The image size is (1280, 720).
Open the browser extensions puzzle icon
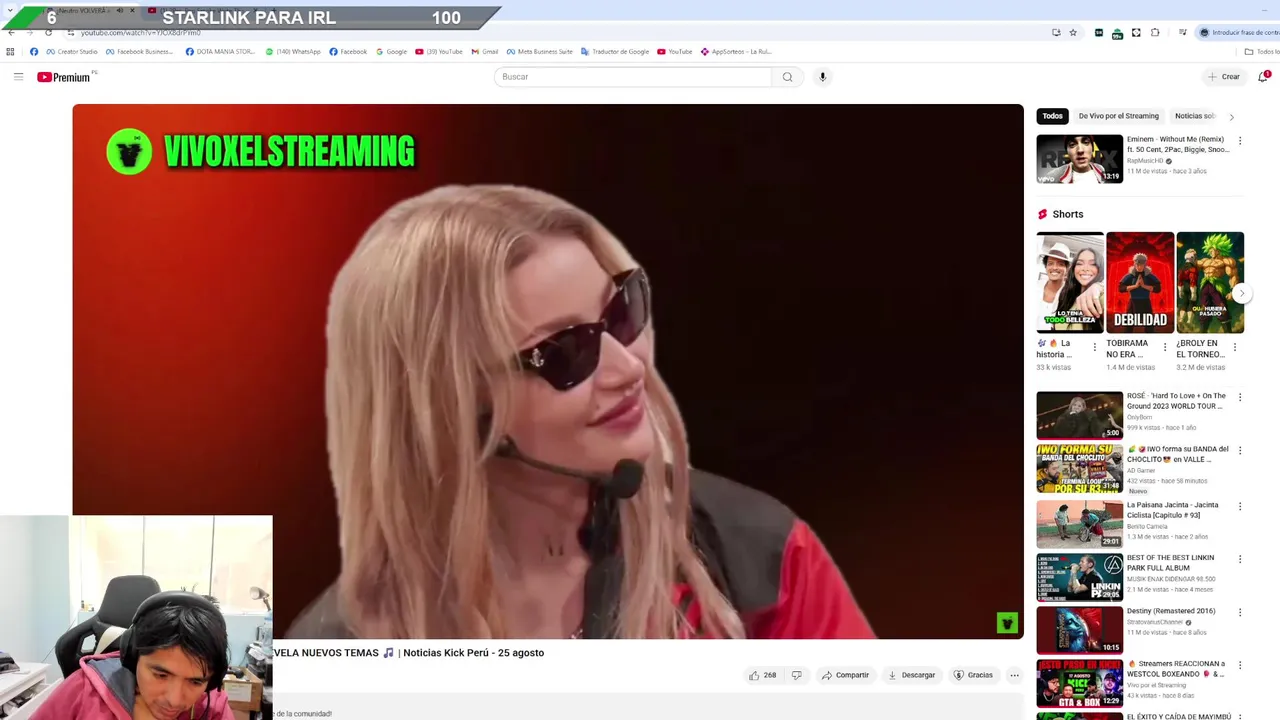(1155, 33)
